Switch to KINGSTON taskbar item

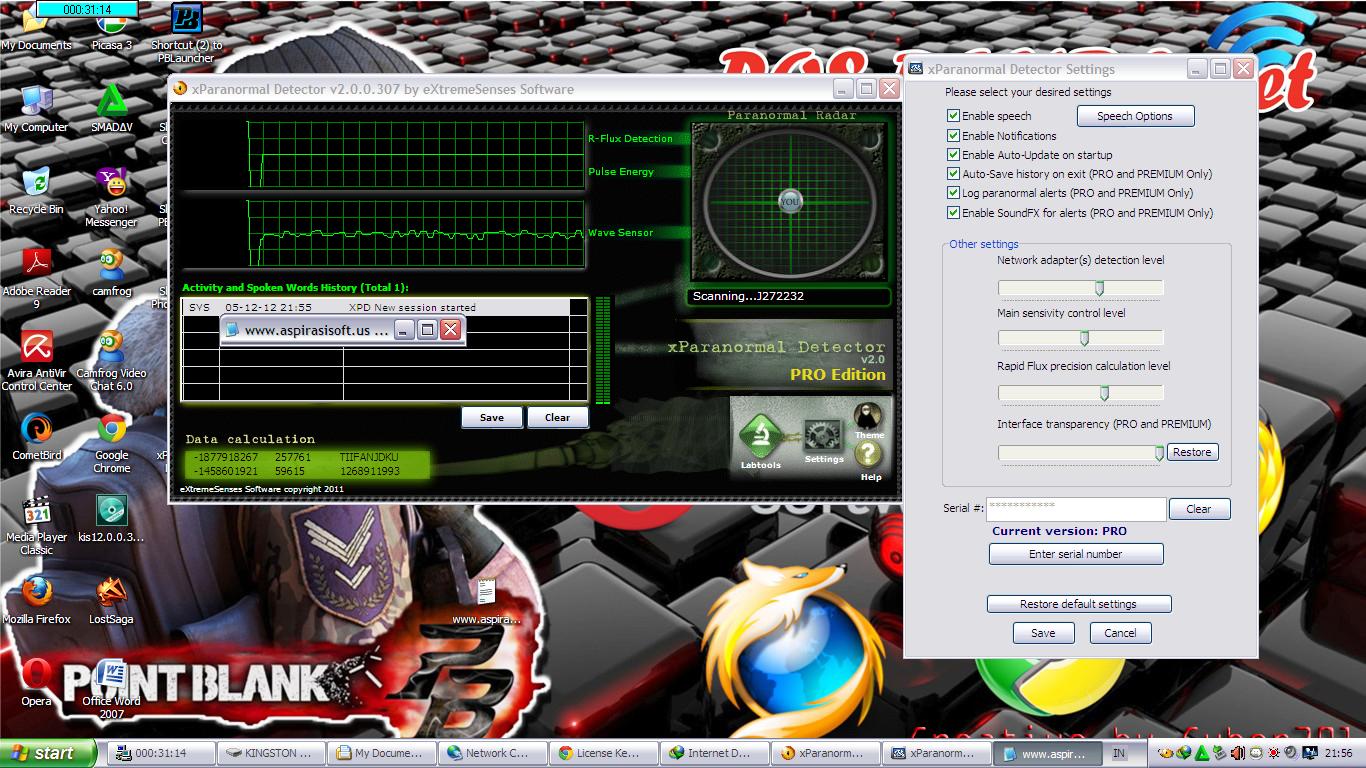(271, 753)
